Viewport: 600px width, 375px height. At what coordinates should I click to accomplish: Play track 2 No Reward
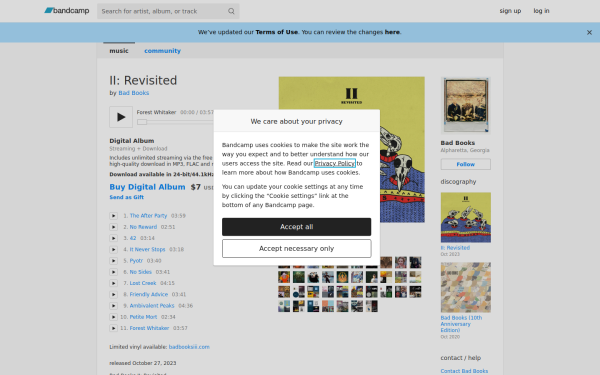pos(113,227)
